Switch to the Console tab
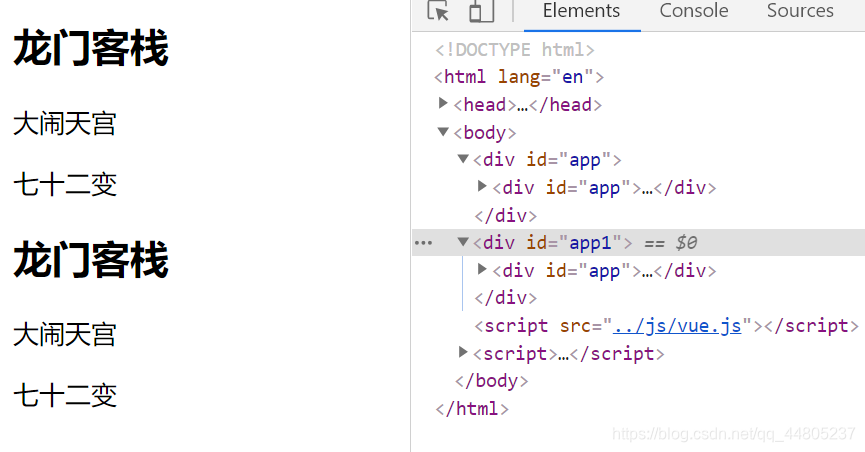This screenshot has width=865, height=452. (x=693, y=11)
